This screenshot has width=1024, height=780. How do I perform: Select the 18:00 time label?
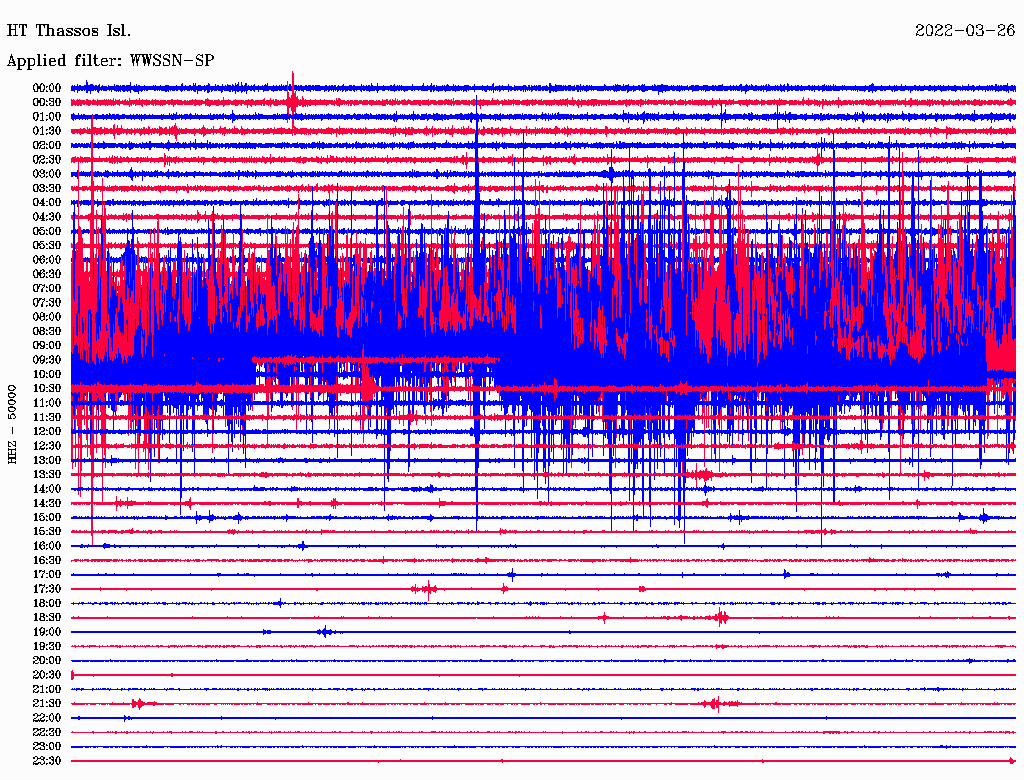point(47,604)
